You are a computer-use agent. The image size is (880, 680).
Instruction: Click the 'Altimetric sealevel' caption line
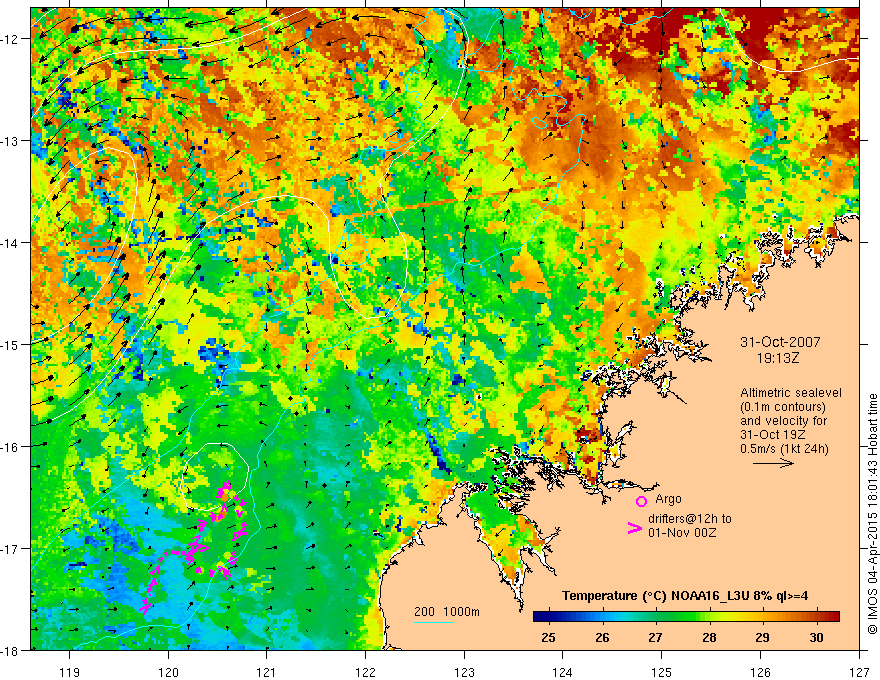click(x=791, y=393)
